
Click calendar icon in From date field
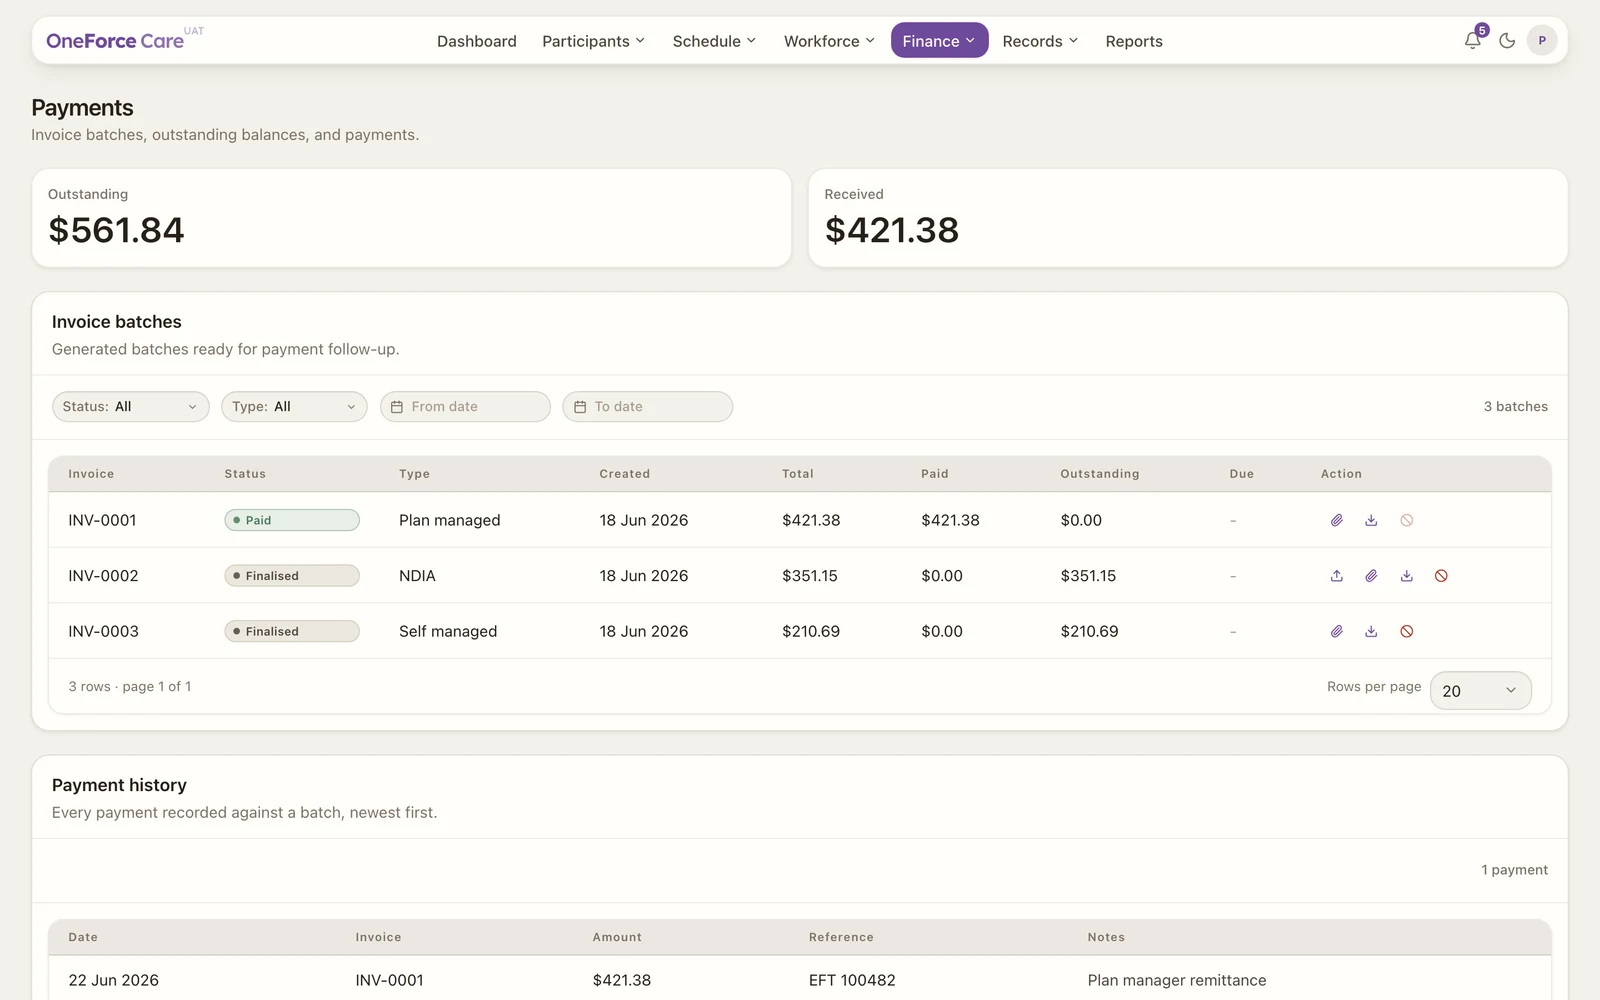coord(396,407)
